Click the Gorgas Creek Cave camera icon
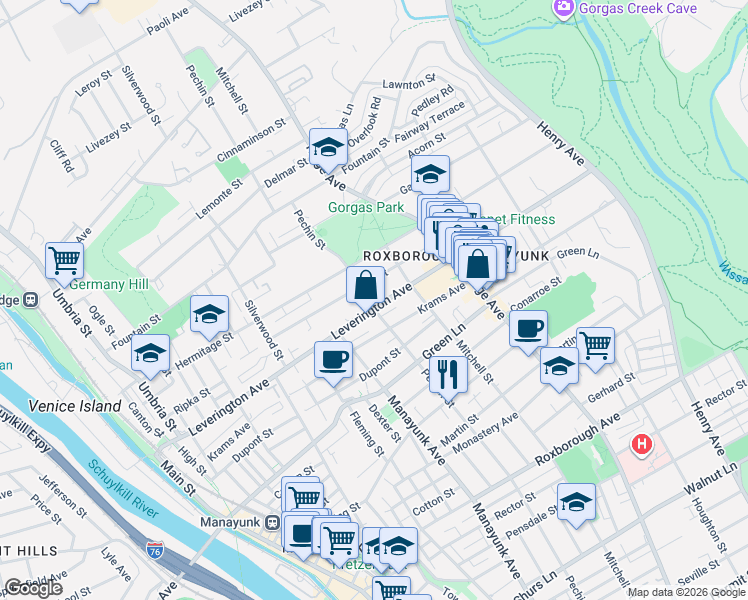 564,8
